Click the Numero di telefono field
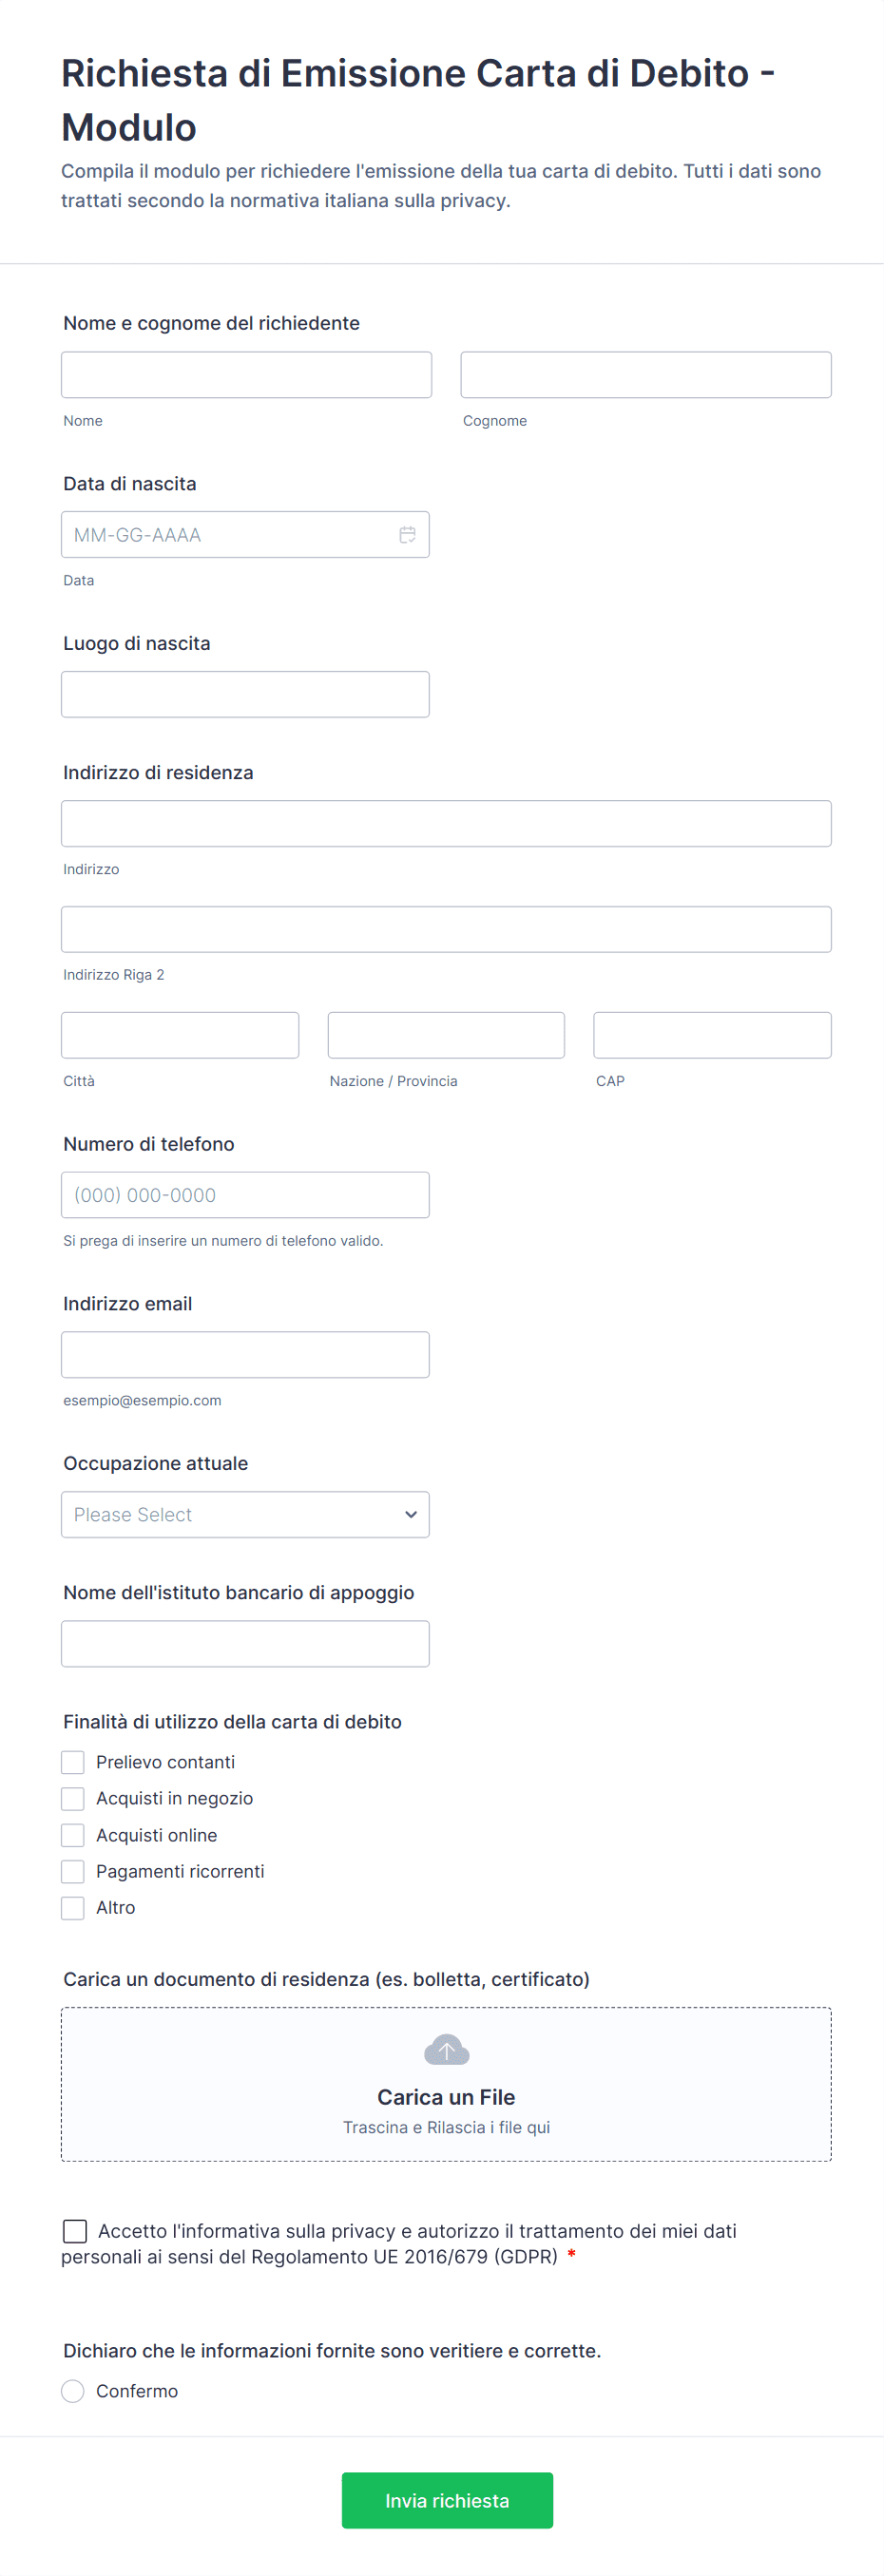 tap(245, 1195)
